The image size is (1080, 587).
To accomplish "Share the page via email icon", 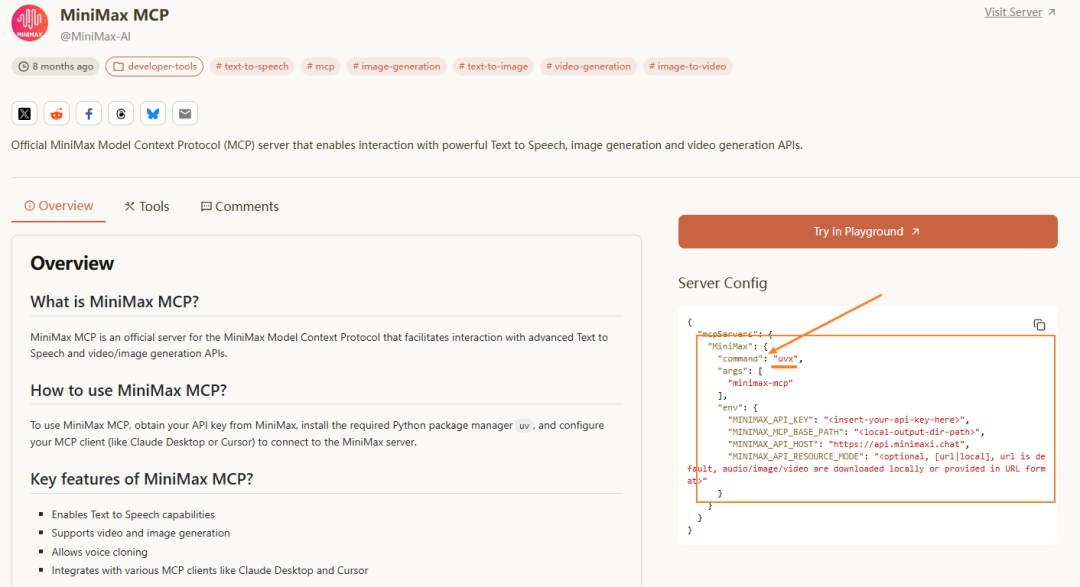I will (x=185, y=114).
